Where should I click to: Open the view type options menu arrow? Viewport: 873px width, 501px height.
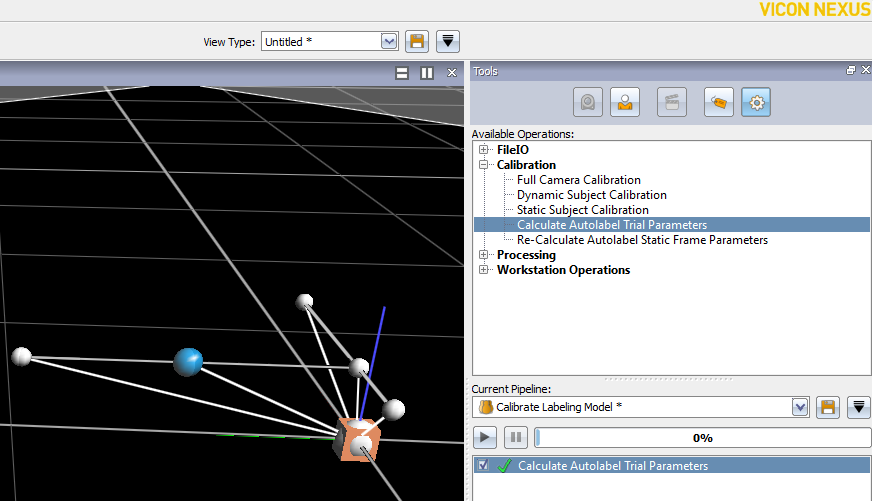[x=448, y=42]
